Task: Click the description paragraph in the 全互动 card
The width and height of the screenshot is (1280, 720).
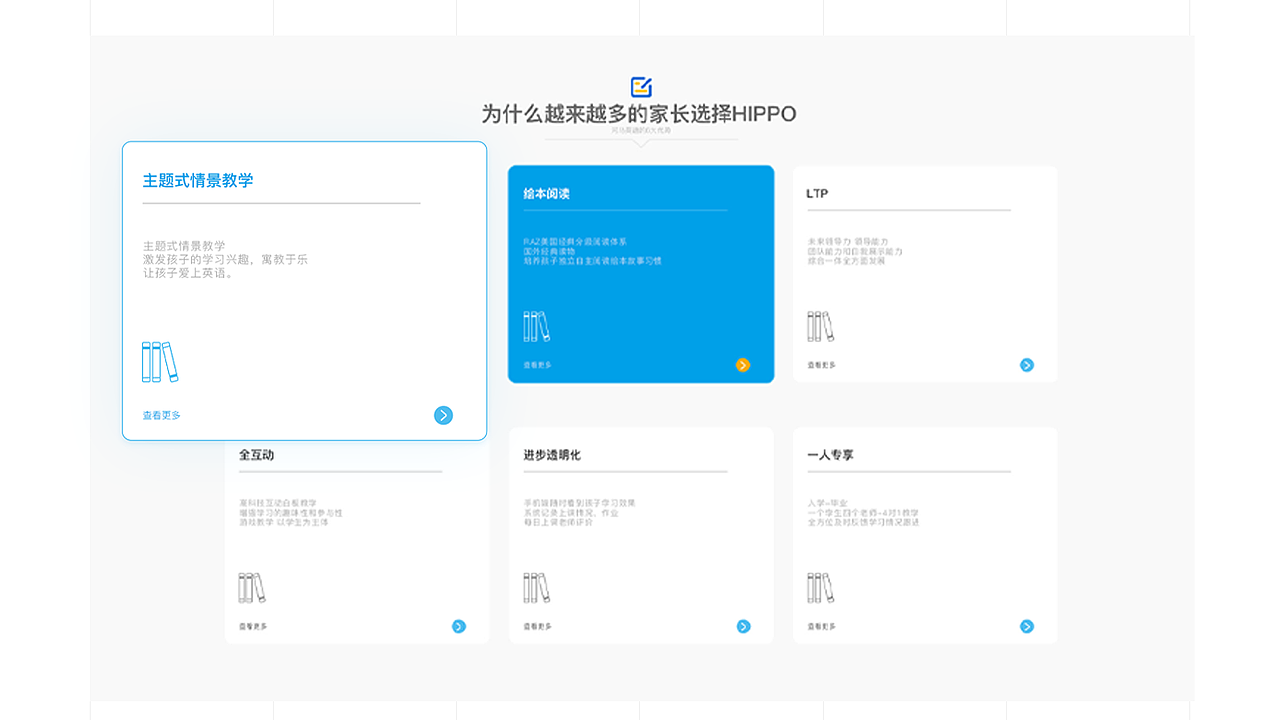Action: (290, 512)
